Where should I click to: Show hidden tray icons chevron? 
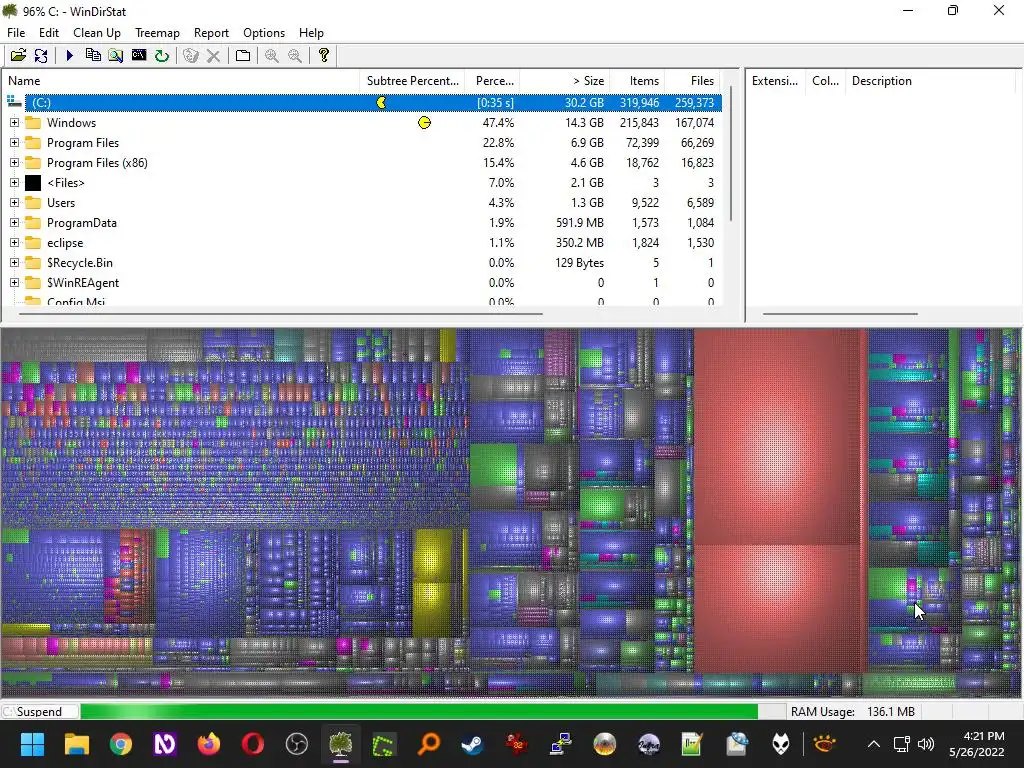(873, 744)
